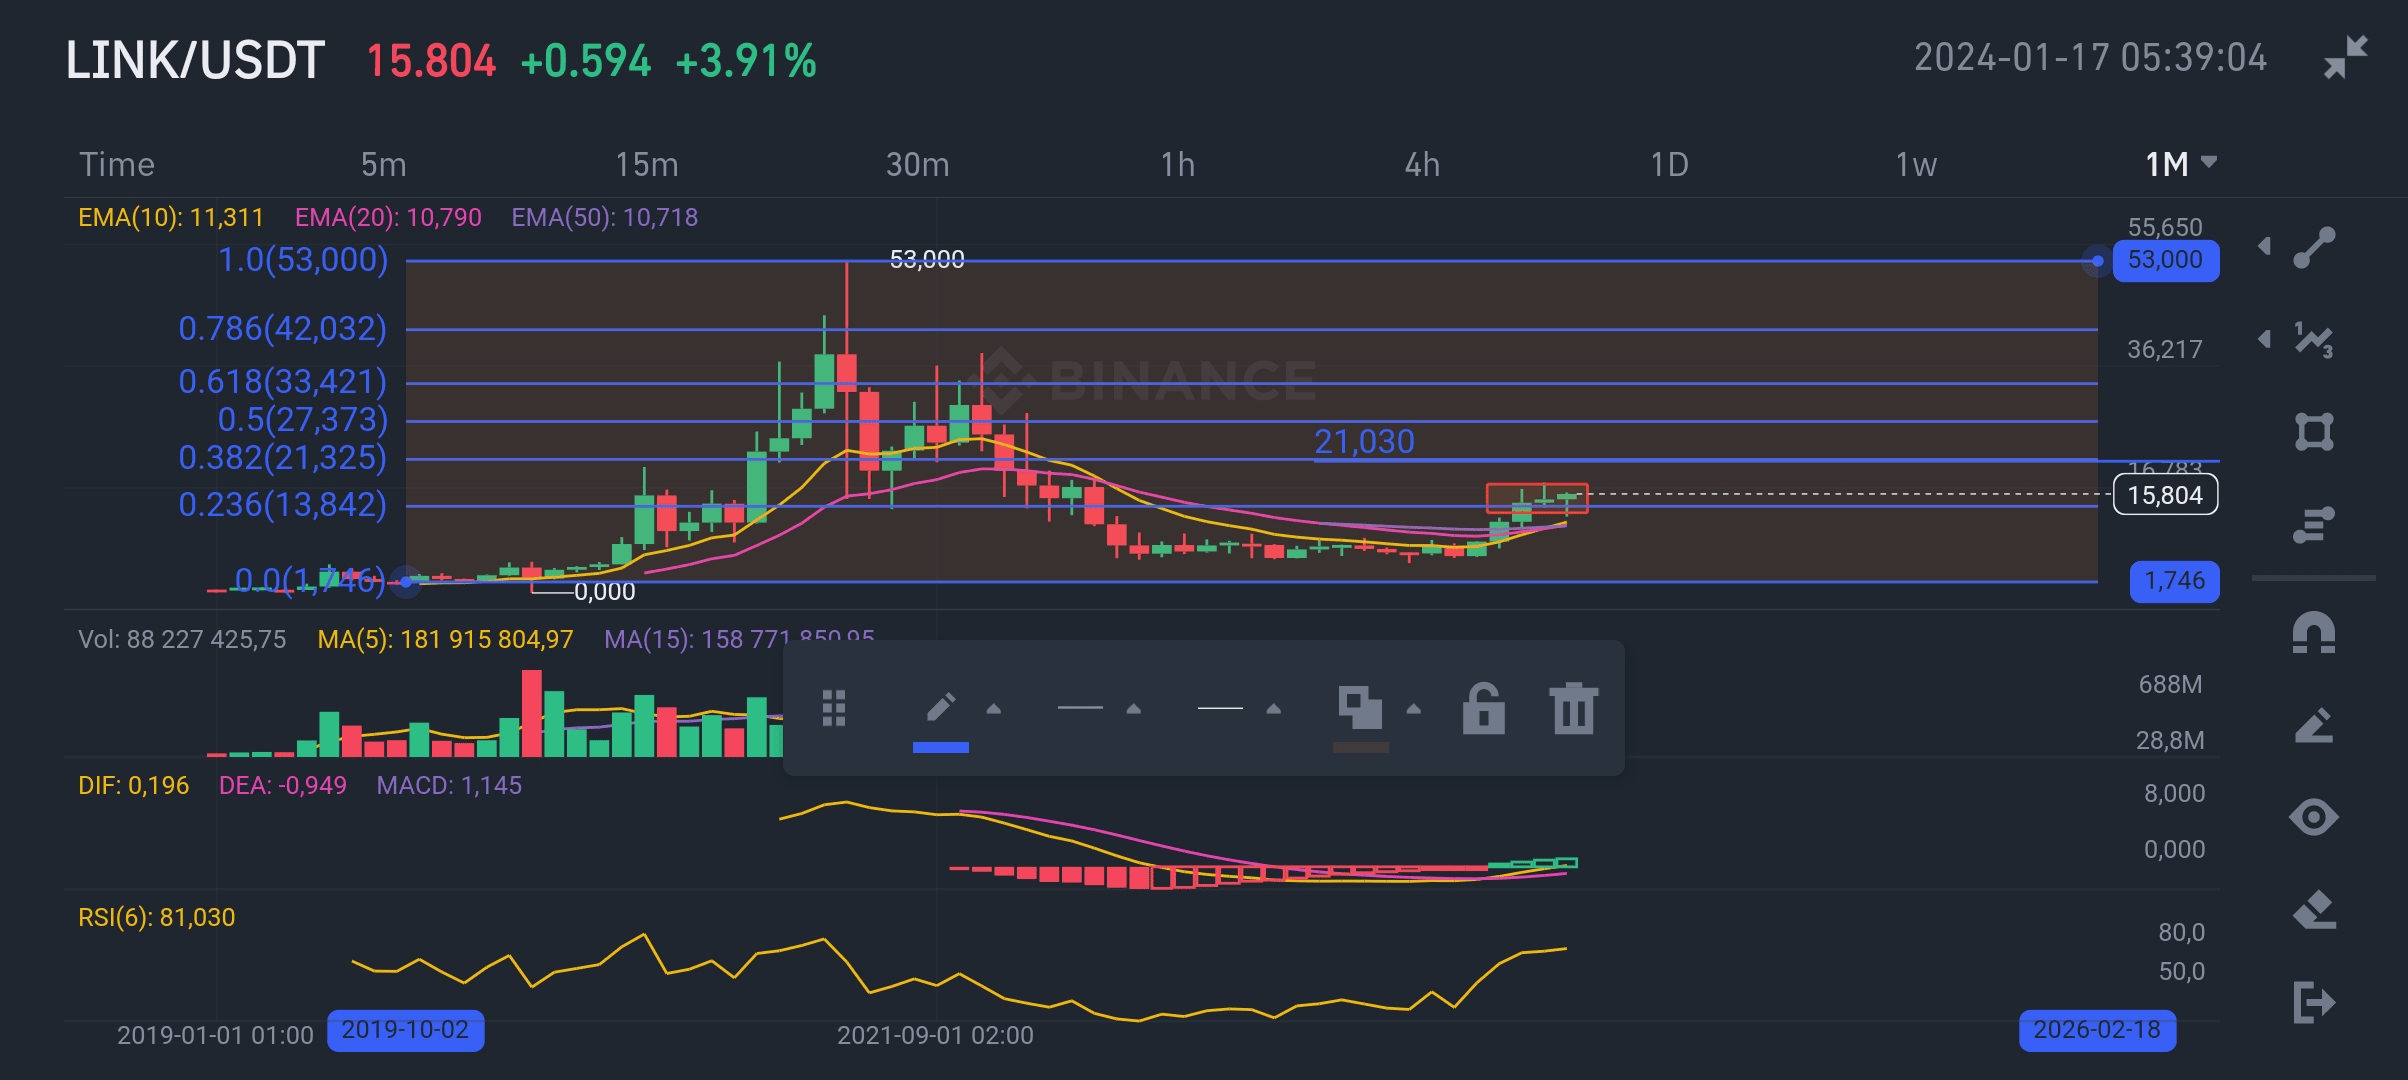Screen dimensions: 2408x1080
Task: Click the eraser tool in sidebar
Action: click(x=2314, y=910)
